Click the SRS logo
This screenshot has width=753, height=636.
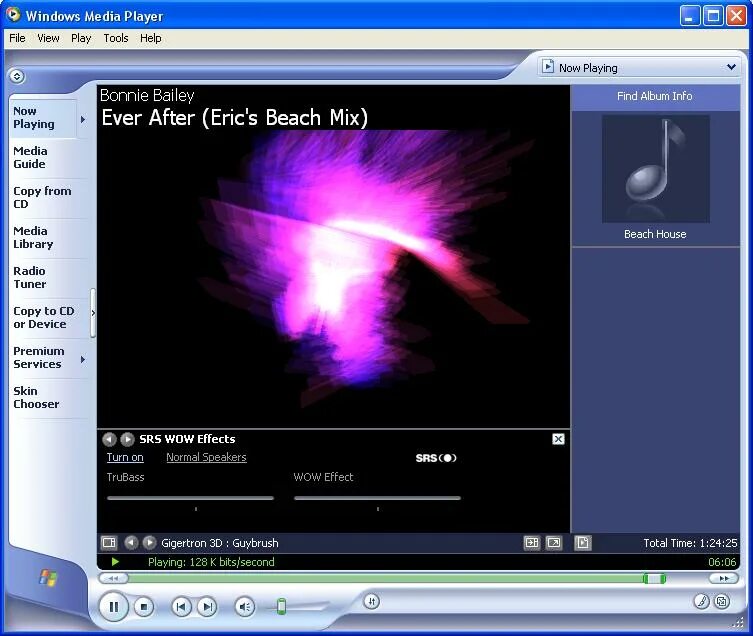pos(436,458)
